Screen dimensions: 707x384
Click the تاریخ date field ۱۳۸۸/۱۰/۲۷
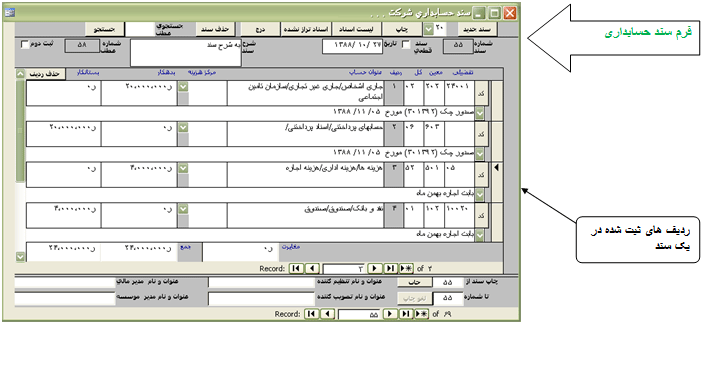[x=353, y=46]
